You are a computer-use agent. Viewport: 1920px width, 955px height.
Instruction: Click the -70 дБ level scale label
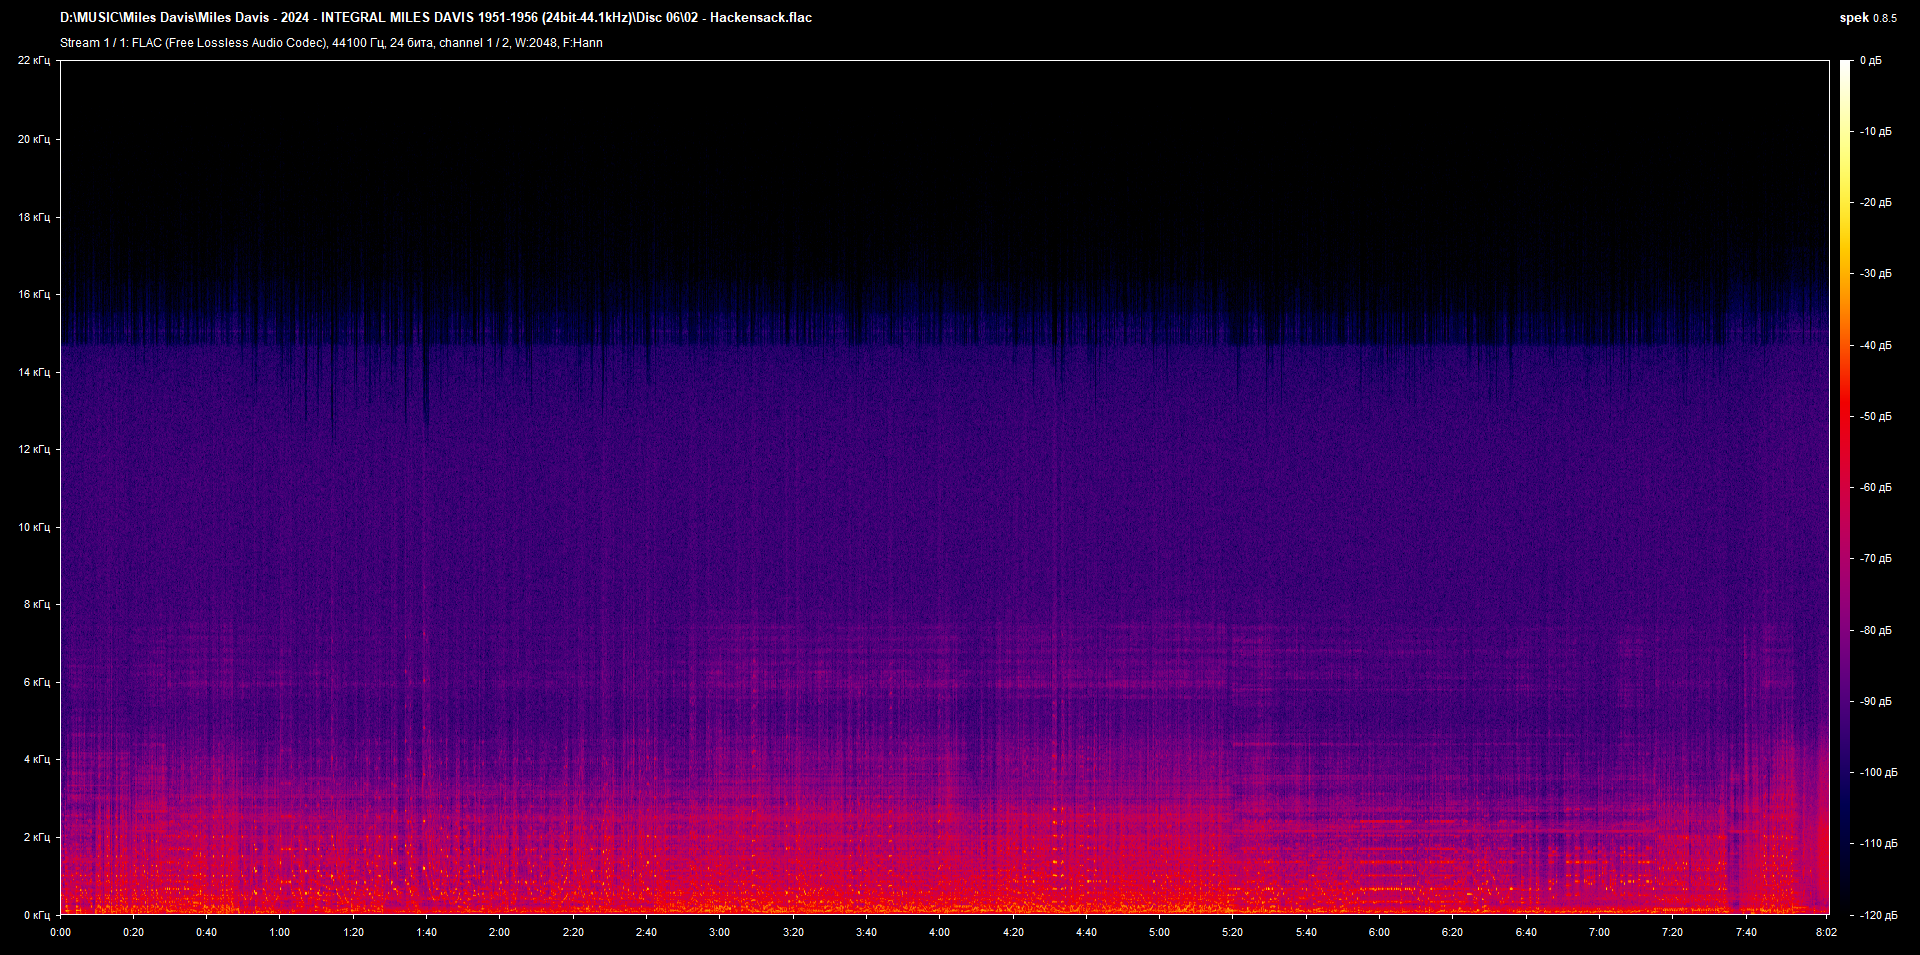tap(1876, 559)
